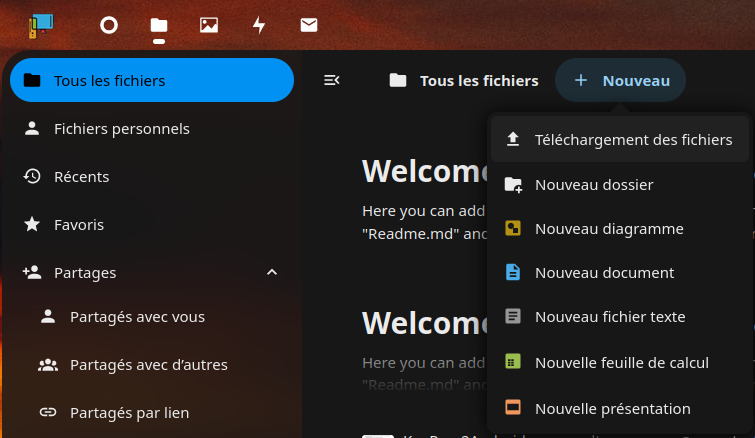Image resolution: width=755 pixels, height=438 pixels.
Task: Open the Mail envelope icon
Action: [309, 26]
